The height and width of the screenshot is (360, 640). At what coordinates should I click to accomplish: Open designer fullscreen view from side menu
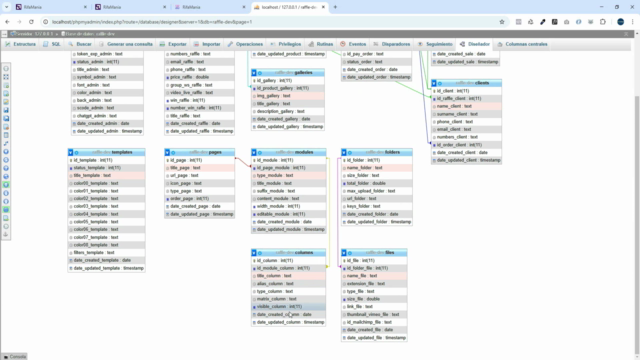[6, 77]
